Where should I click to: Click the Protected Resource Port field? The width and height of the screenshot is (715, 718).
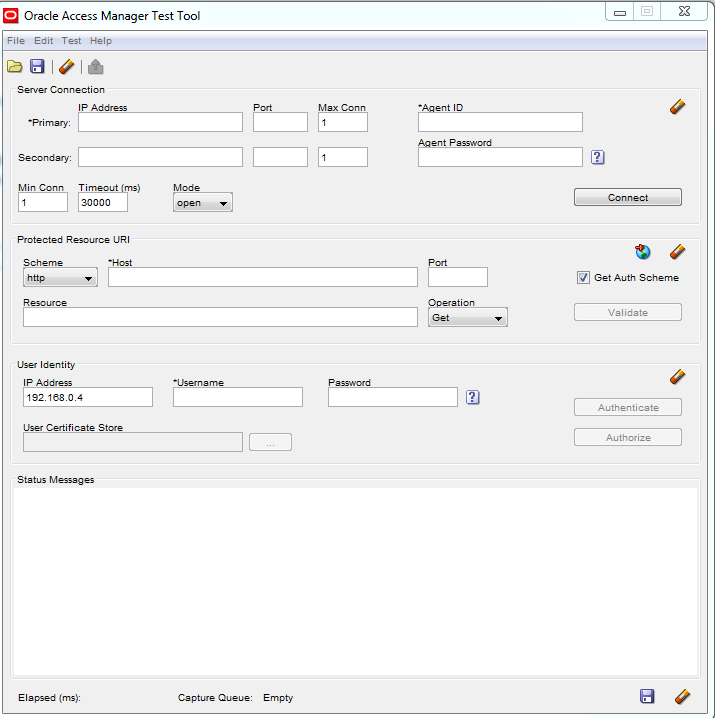coord(458,277)
